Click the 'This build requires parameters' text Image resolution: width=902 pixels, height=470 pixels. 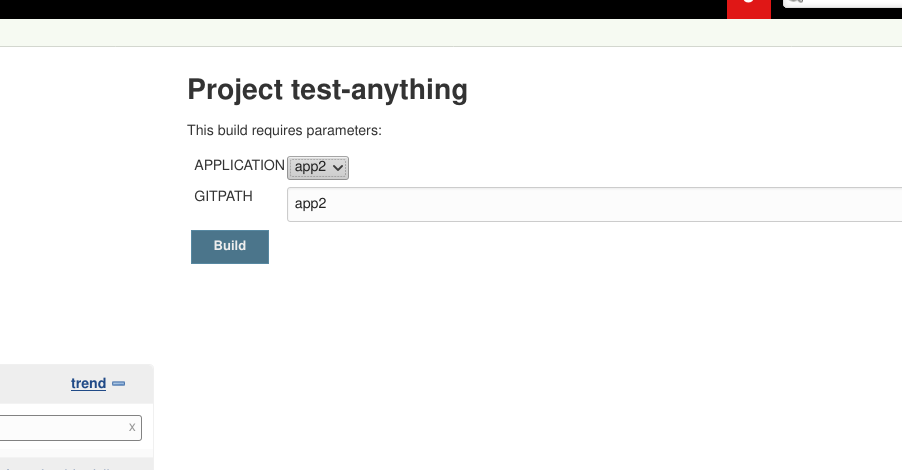284,130
